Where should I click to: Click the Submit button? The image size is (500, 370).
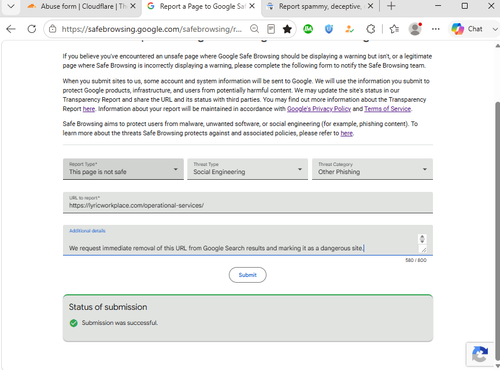248,275
